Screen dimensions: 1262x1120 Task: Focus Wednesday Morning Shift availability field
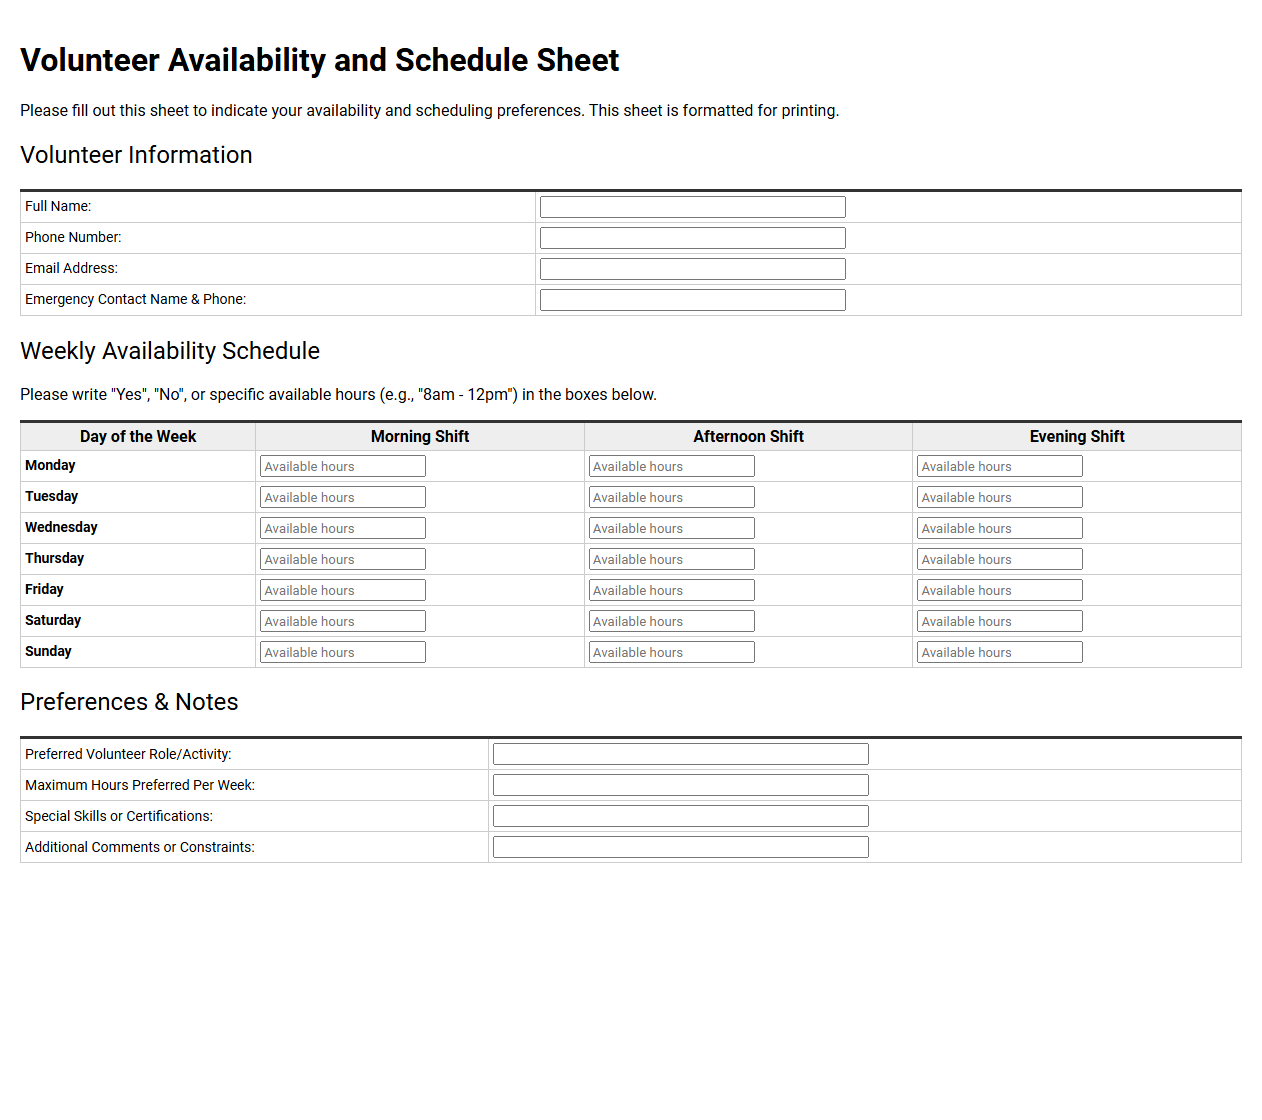[343, 528]
